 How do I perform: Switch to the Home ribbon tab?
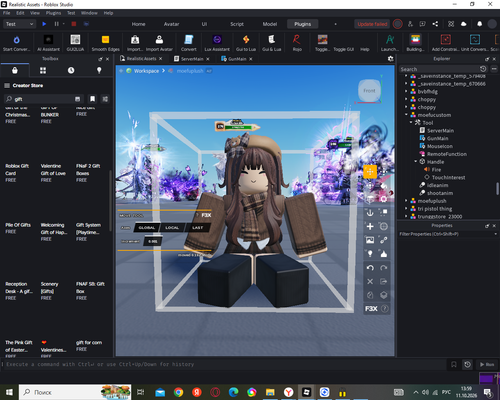point(138,24)
